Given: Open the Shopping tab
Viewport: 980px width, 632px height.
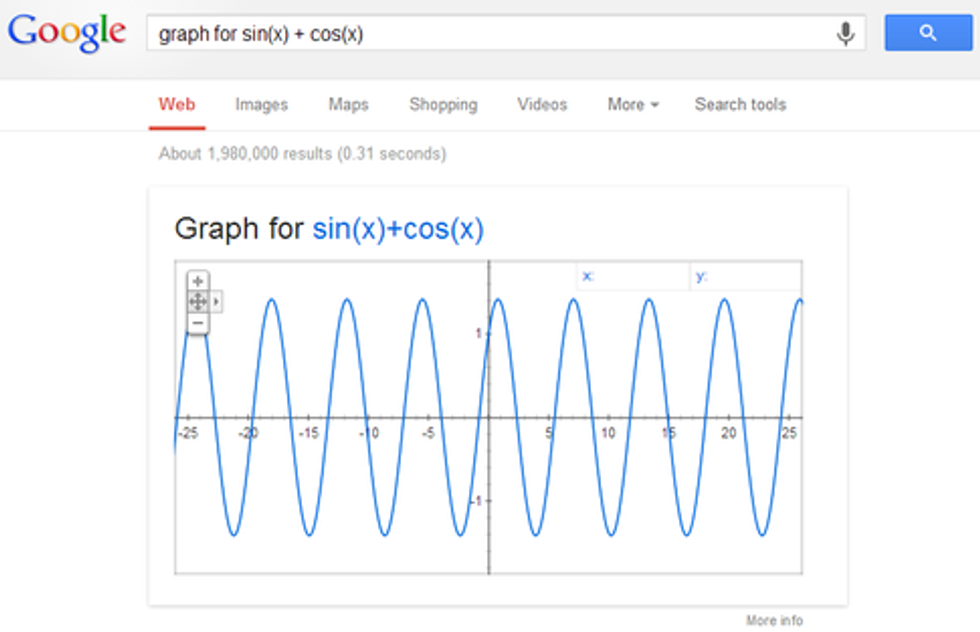Looking at the screenshot, I should [x=443, y=104].
